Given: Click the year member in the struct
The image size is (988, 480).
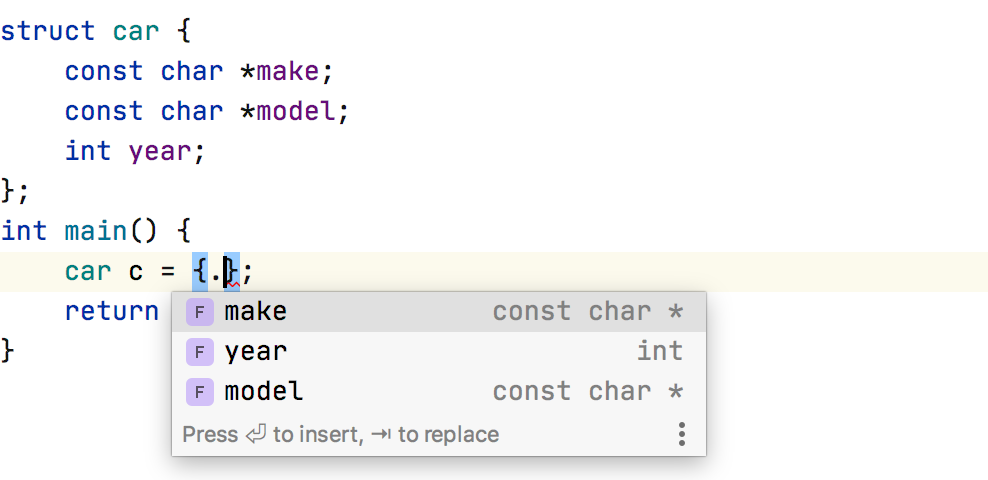Looking at the screenshot, I should (x=160, y=152).
